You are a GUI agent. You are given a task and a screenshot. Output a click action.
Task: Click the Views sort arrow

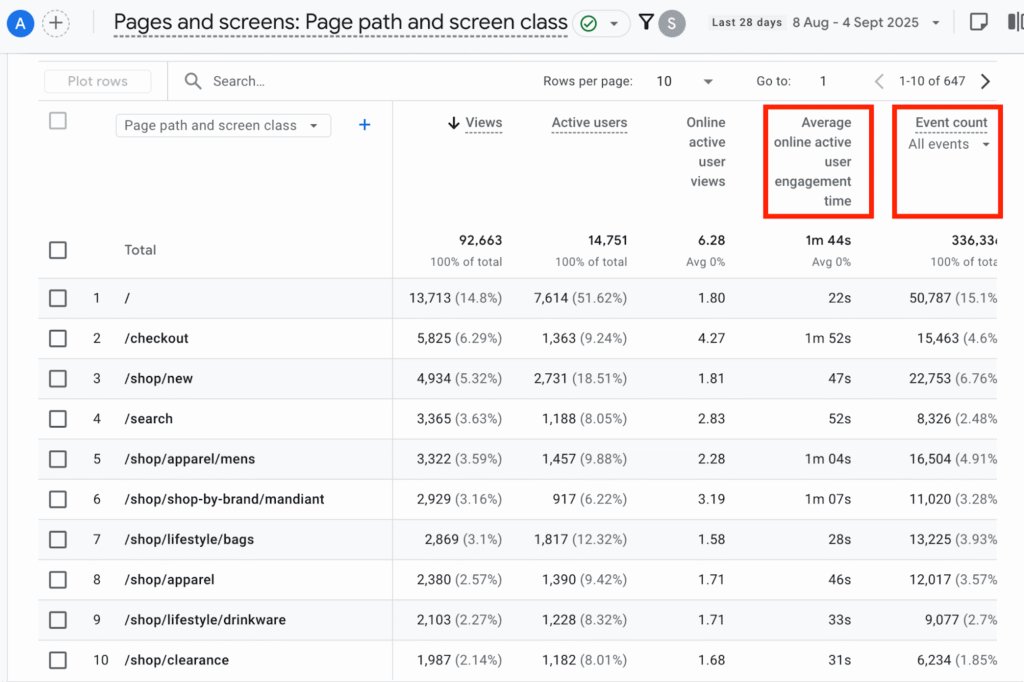tap(454, 123)
